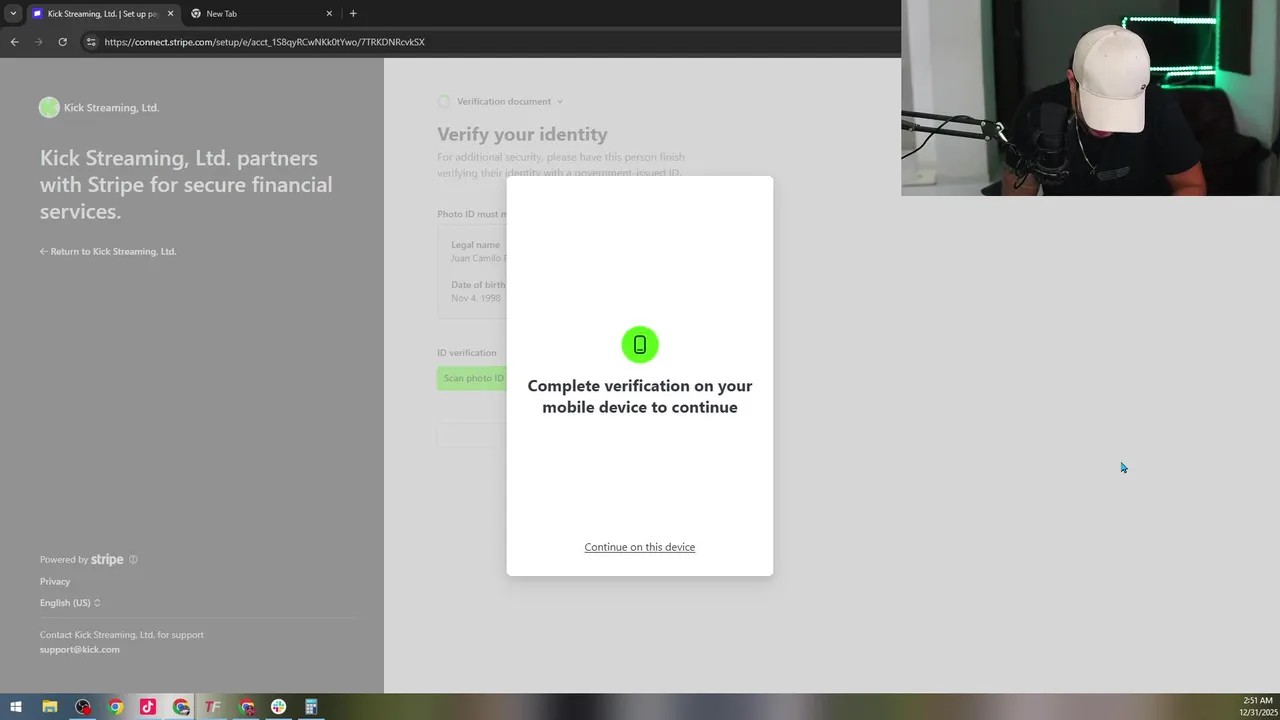Open Slack from the taskbar
This screenshot has width=1280, height=720.
278,707
